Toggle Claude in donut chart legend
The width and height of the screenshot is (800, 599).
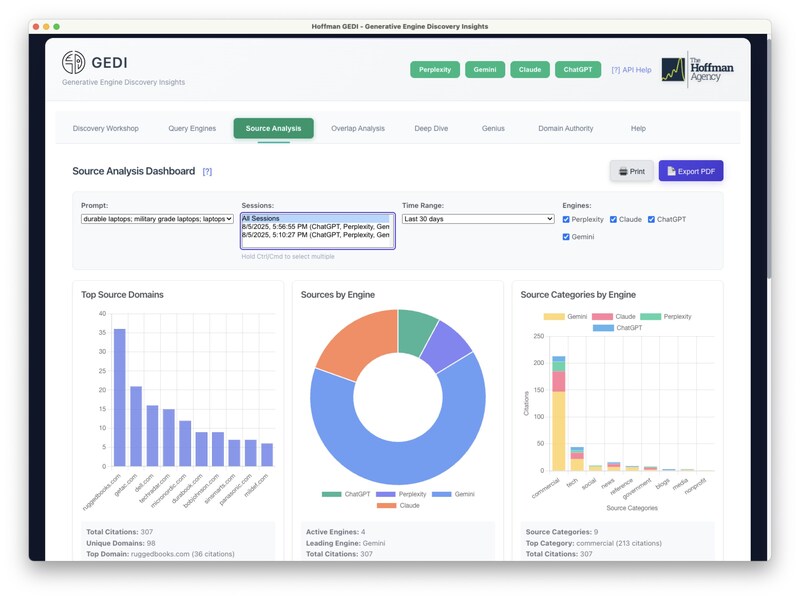click(x=398, y=506)
